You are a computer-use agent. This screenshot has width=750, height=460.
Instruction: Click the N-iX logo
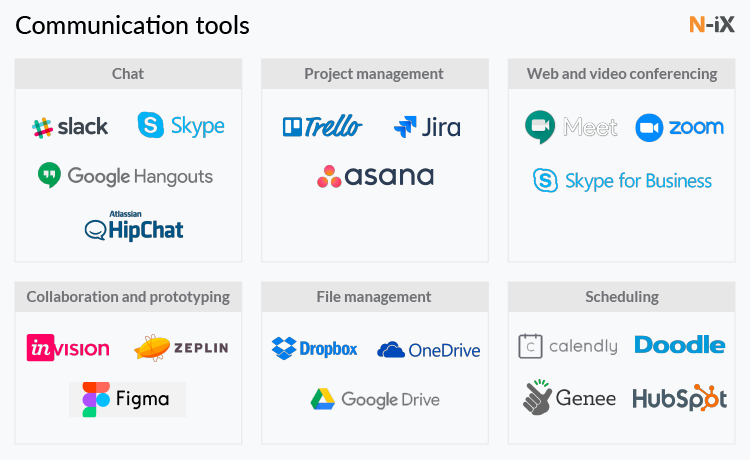pyautogui.click(x=712, y=24)
